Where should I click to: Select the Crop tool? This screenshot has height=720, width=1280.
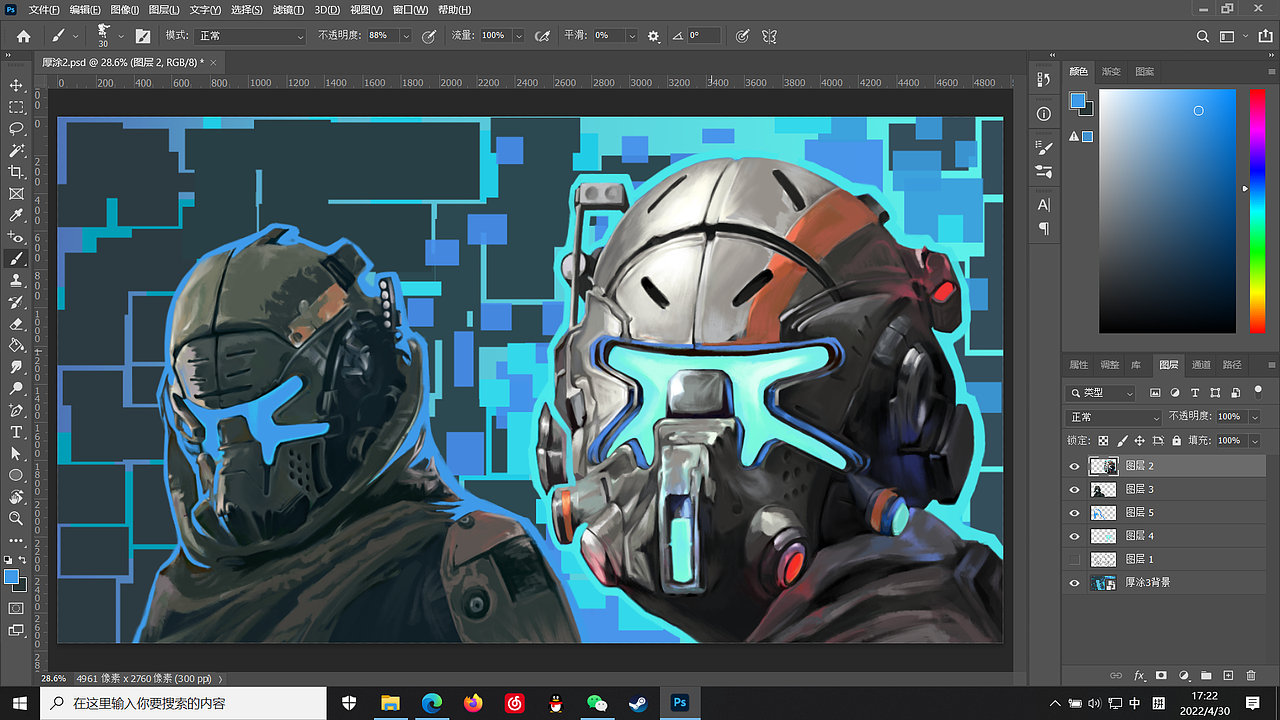click(x=16, y=172)
